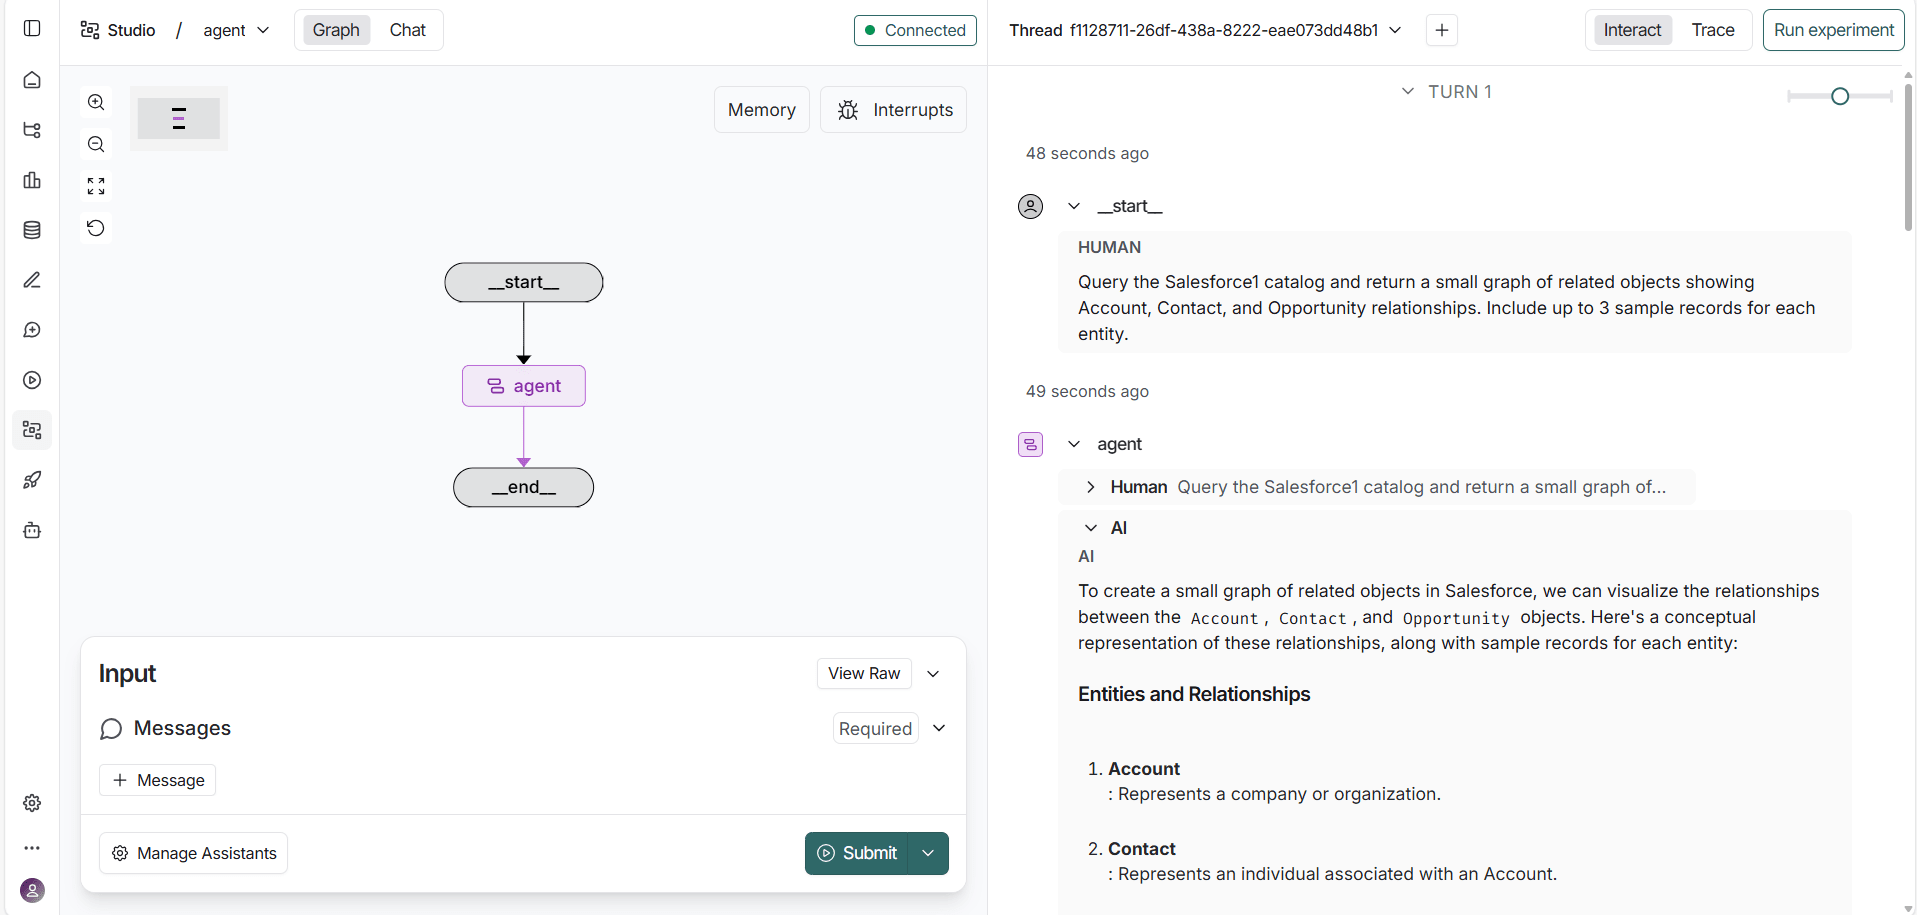Click the zoom out magnifier icon
The height and width of the screenshot is (915, 1917).
click(x=96, y=144)
